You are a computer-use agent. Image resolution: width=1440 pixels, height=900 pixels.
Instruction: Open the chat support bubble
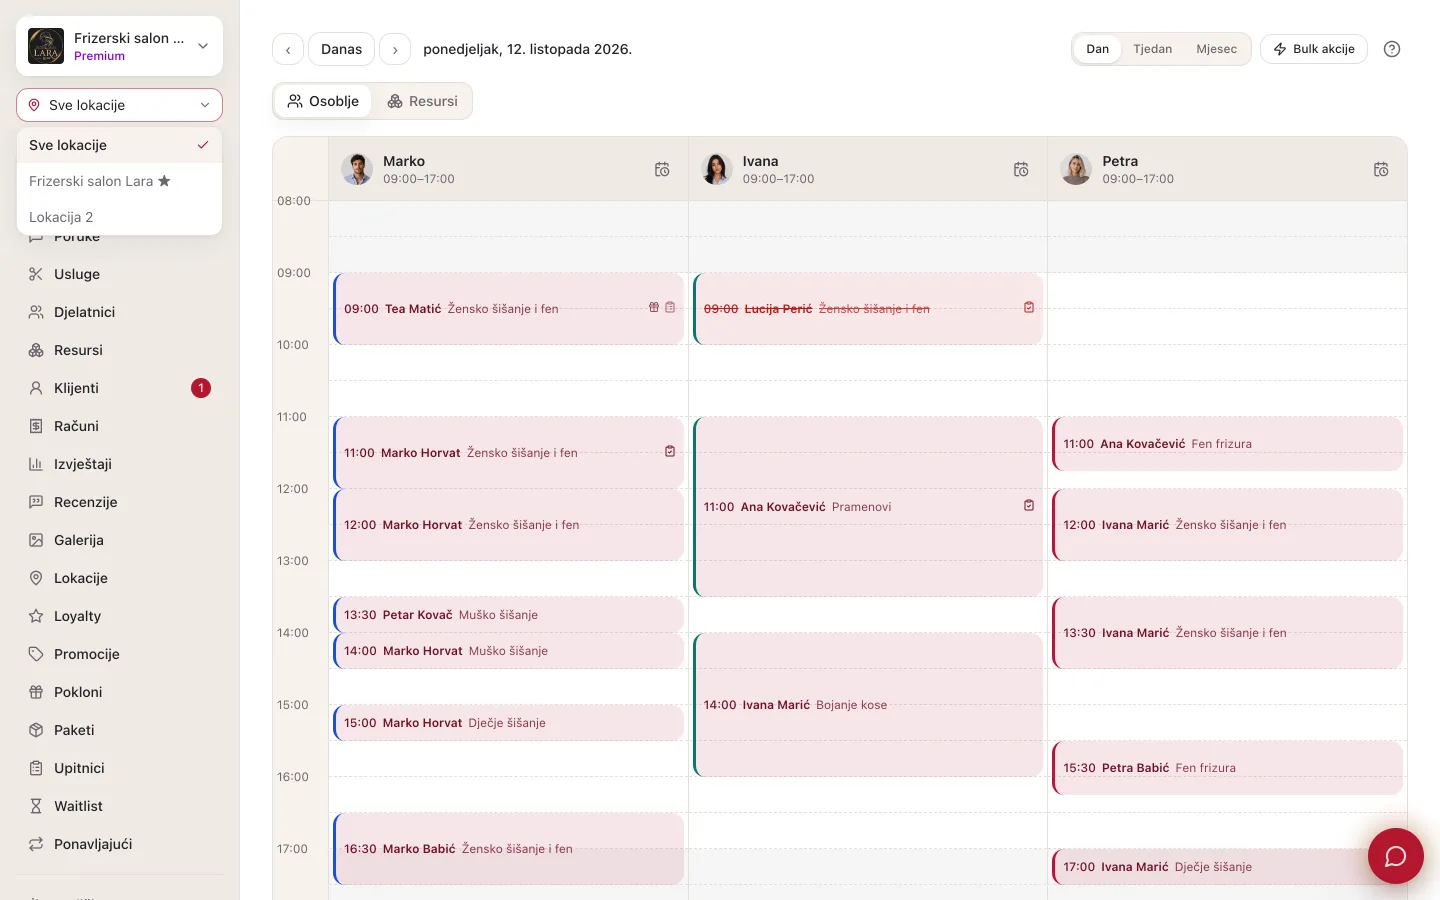[1396, 856]
